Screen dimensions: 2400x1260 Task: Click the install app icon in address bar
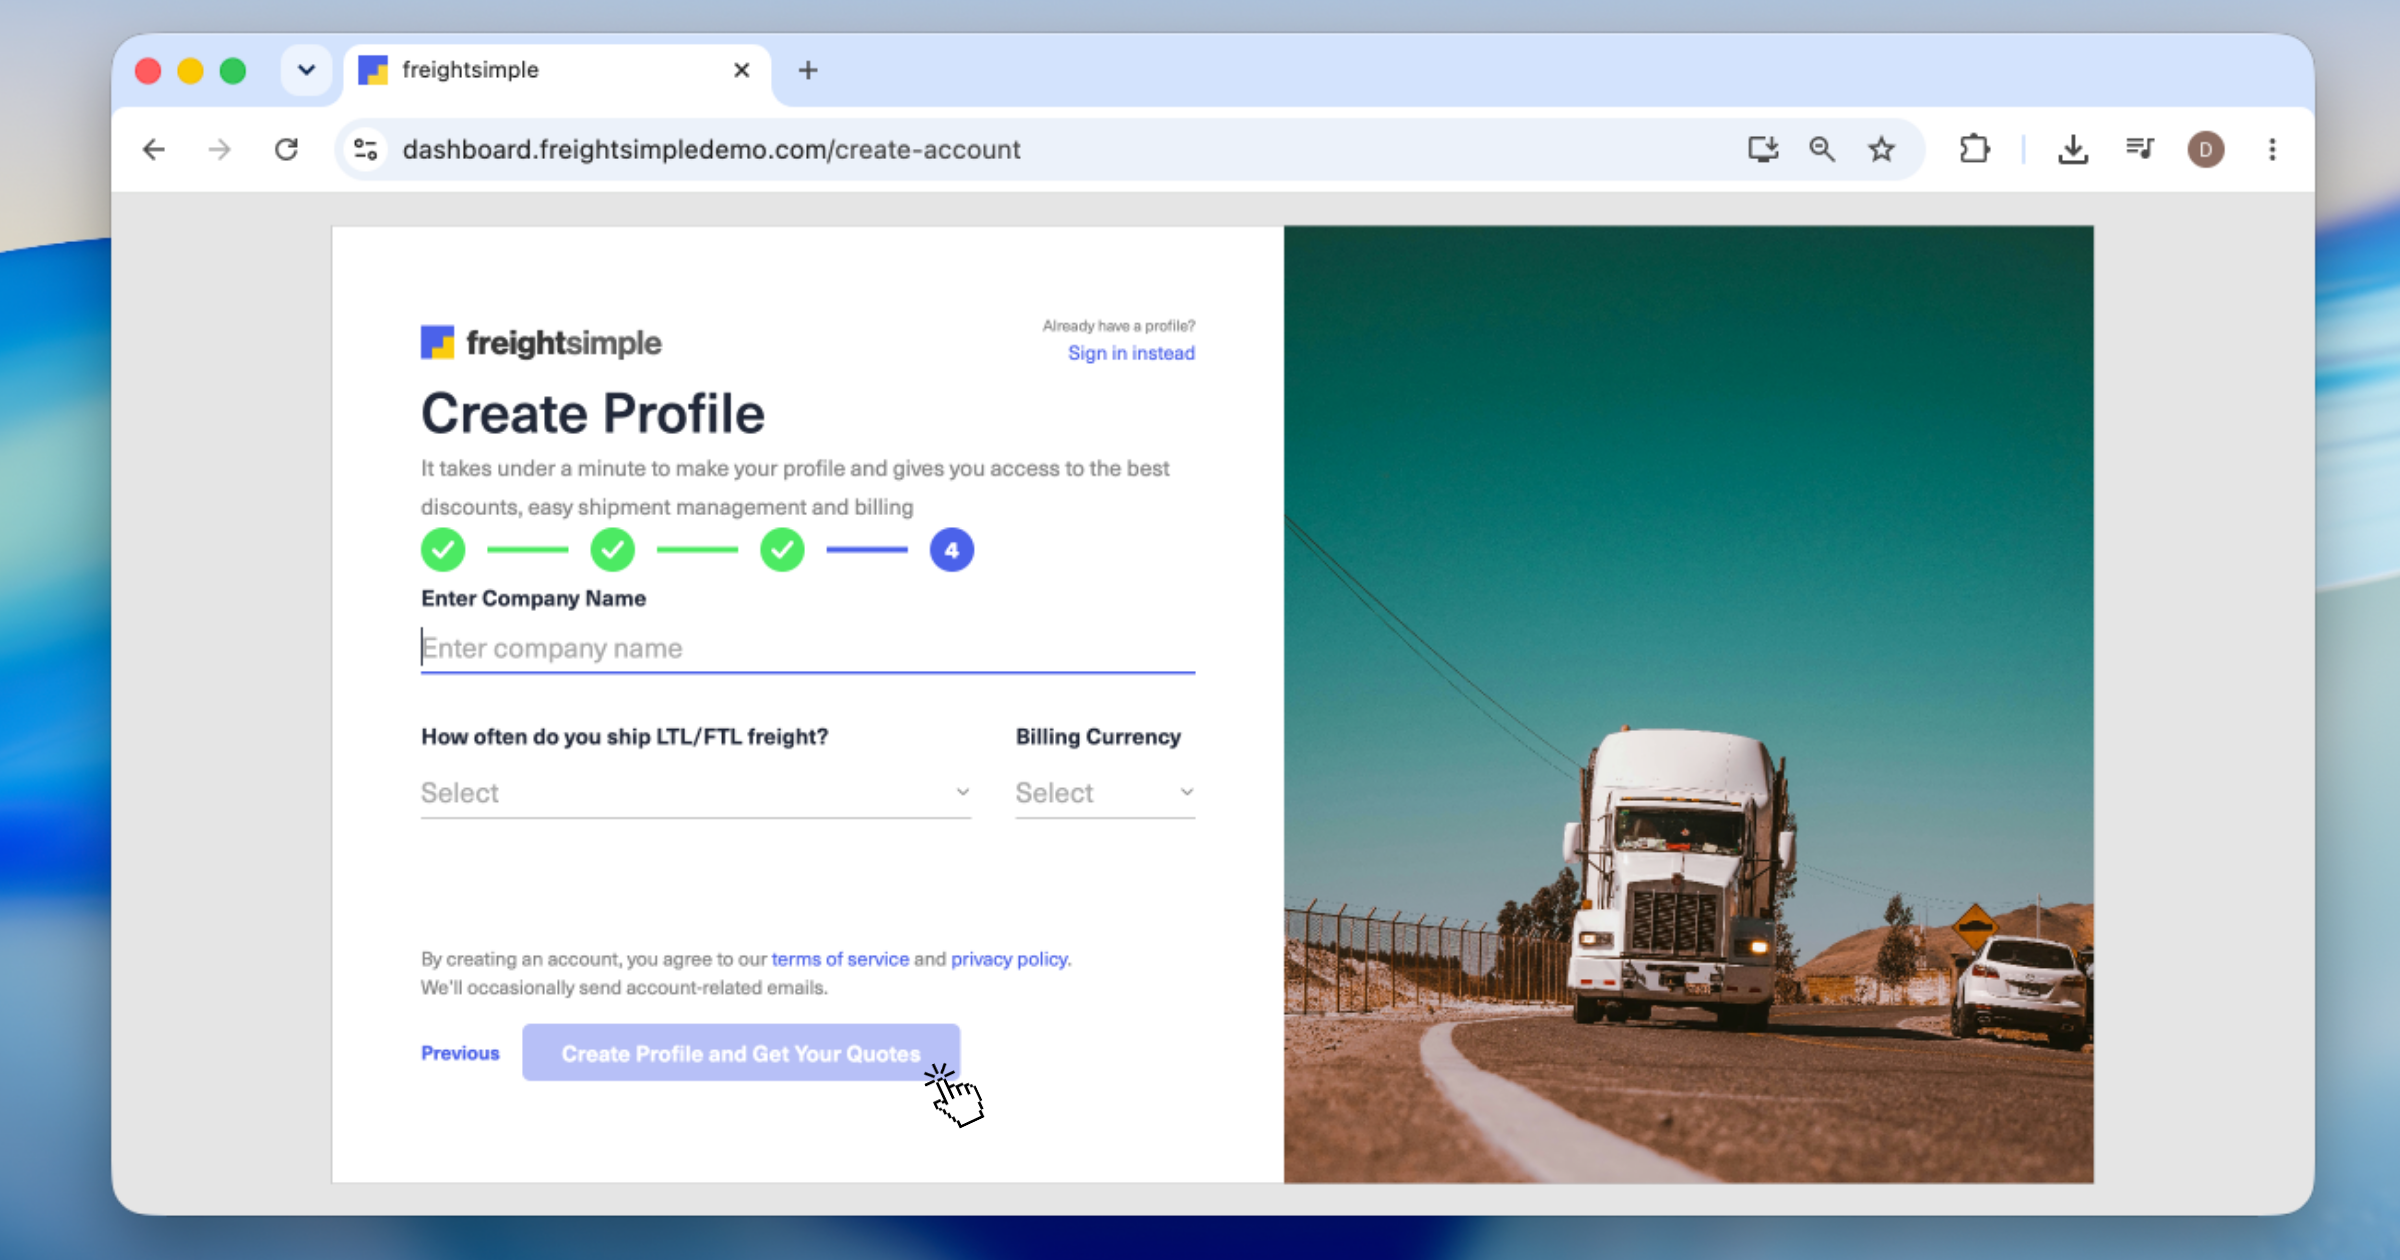pyautogui.click(x=1763, y=150)
